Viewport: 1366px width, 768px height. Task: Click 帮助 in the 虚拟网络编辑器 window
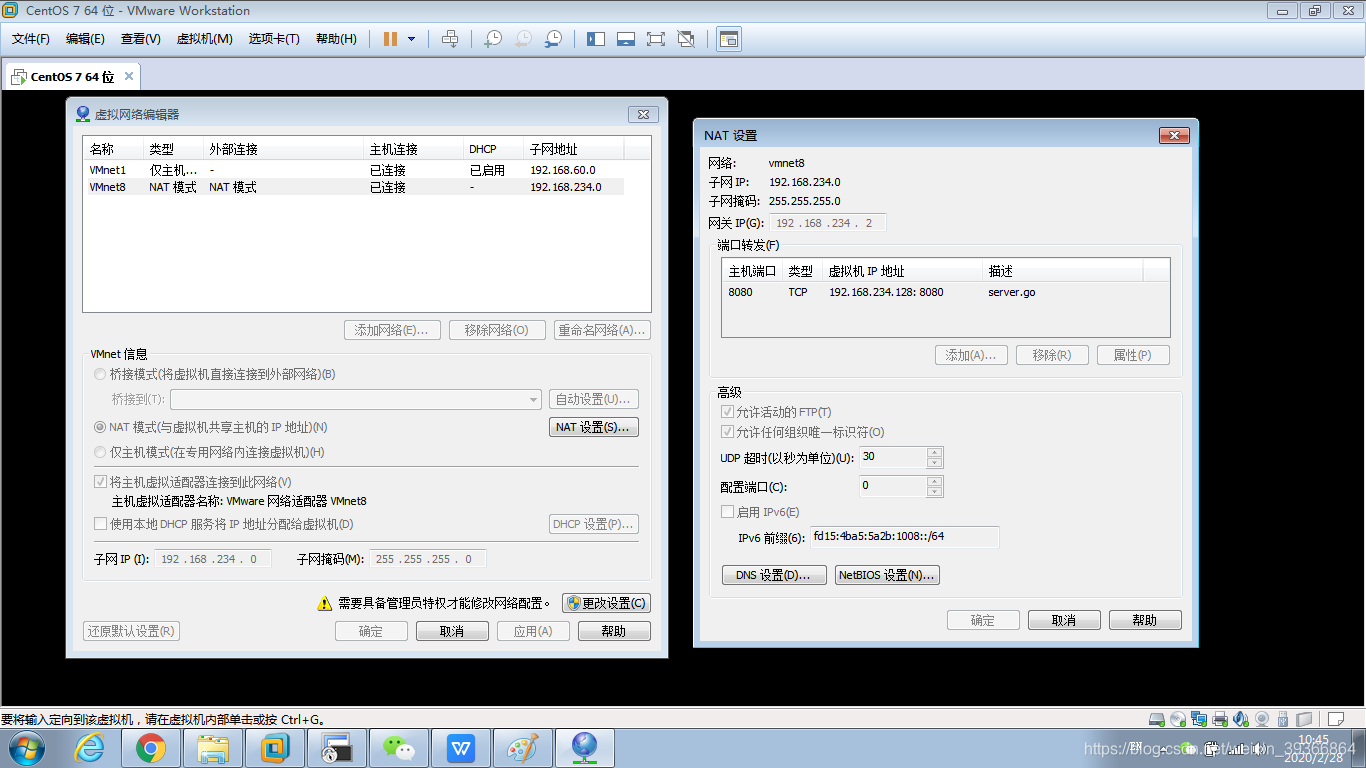(x=614, y=631)
